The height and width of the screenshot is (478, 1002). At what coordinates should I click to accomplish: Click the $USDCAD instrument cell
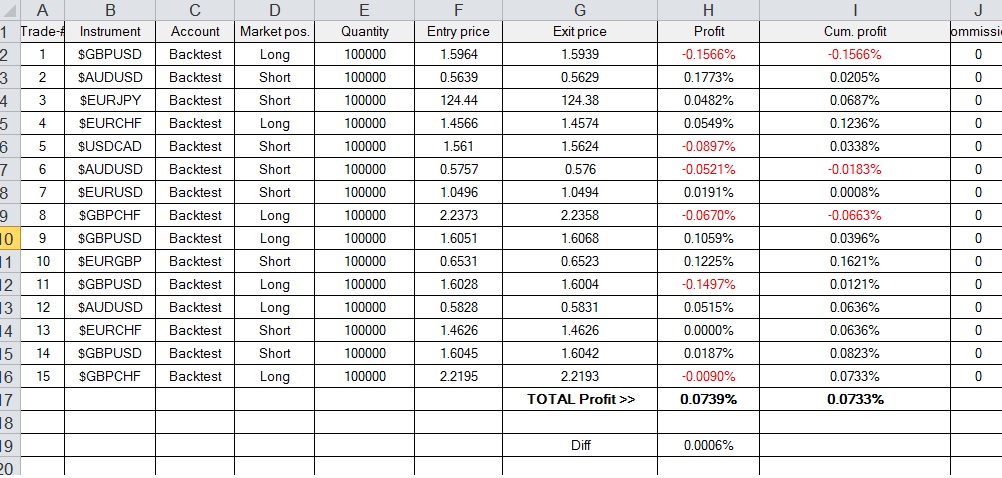coord(110,146)
